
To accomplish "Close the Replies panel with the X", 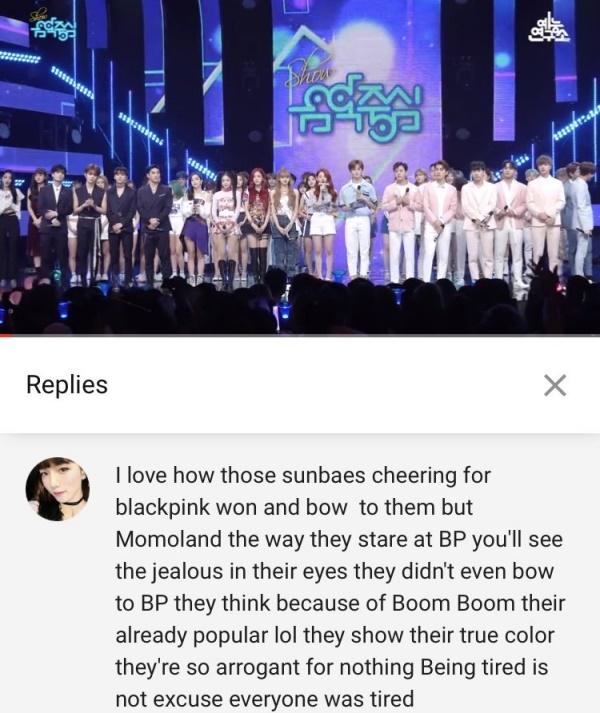I will pyautogui.click(x=555, y=386).
